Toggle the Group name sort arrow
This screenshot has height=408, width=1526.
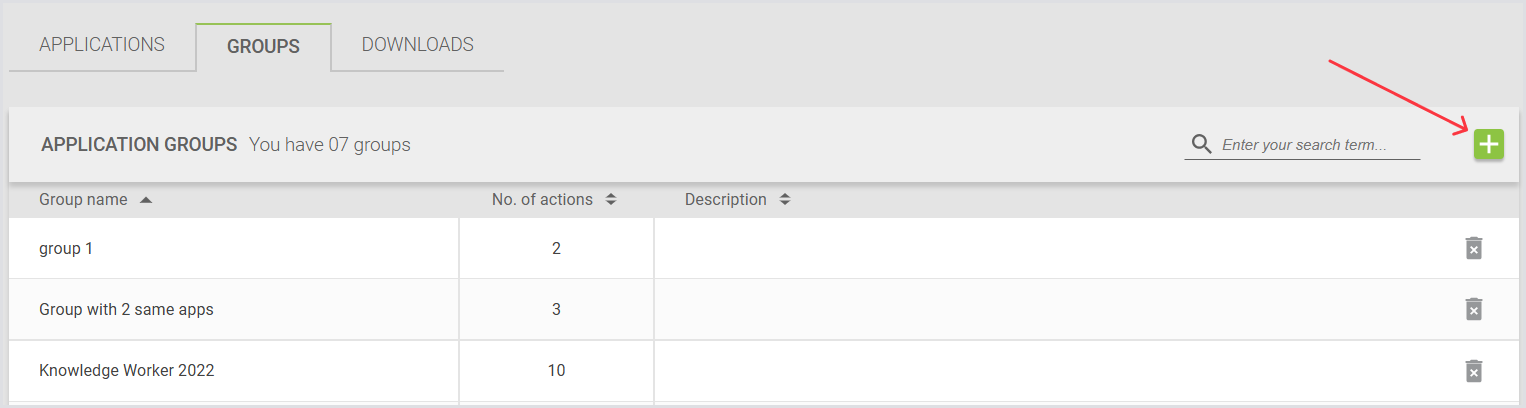pos(146,200)
